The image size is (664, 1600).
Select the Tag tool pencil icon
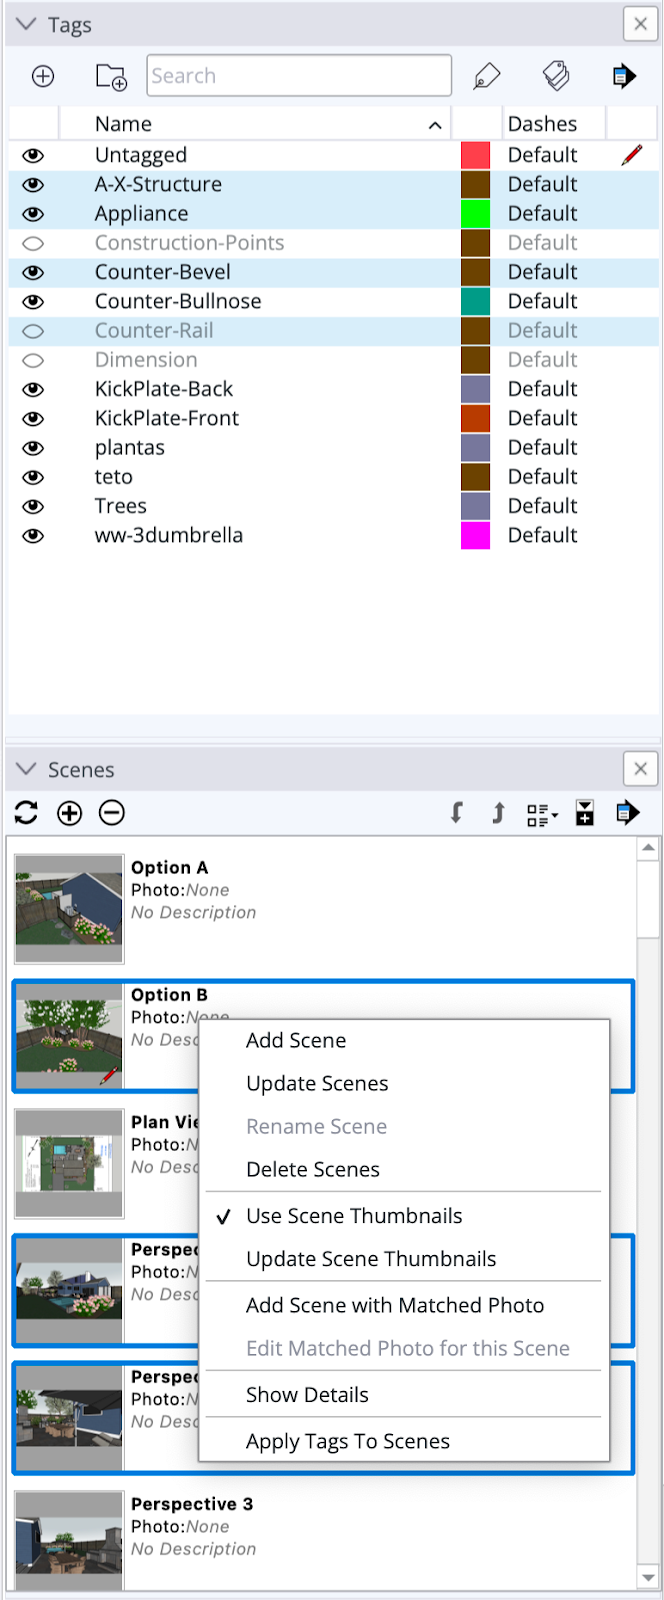(486, 76)
